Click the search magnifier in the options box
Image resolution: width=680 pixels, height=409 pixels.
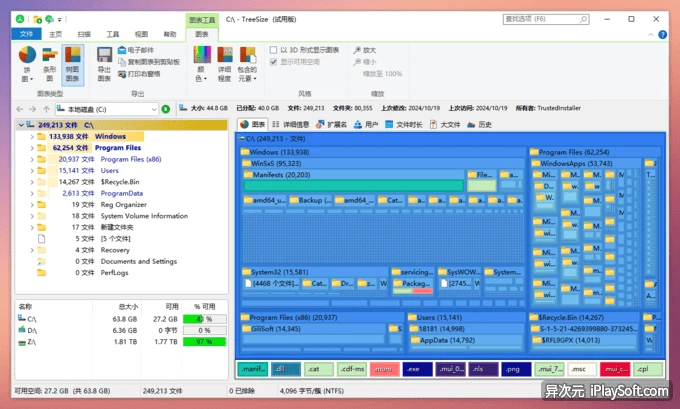click(583, 19)
